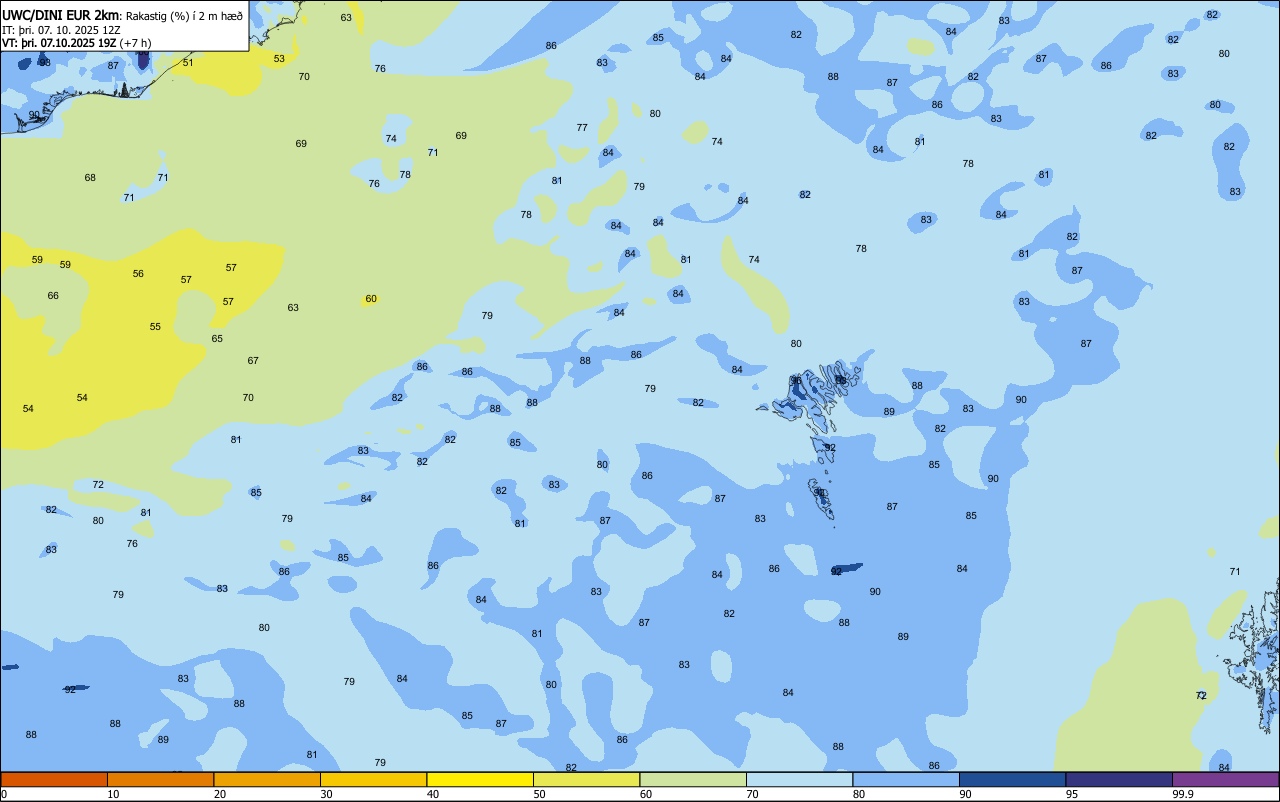Click the legend tick label 99.9

pos(1183,794)
